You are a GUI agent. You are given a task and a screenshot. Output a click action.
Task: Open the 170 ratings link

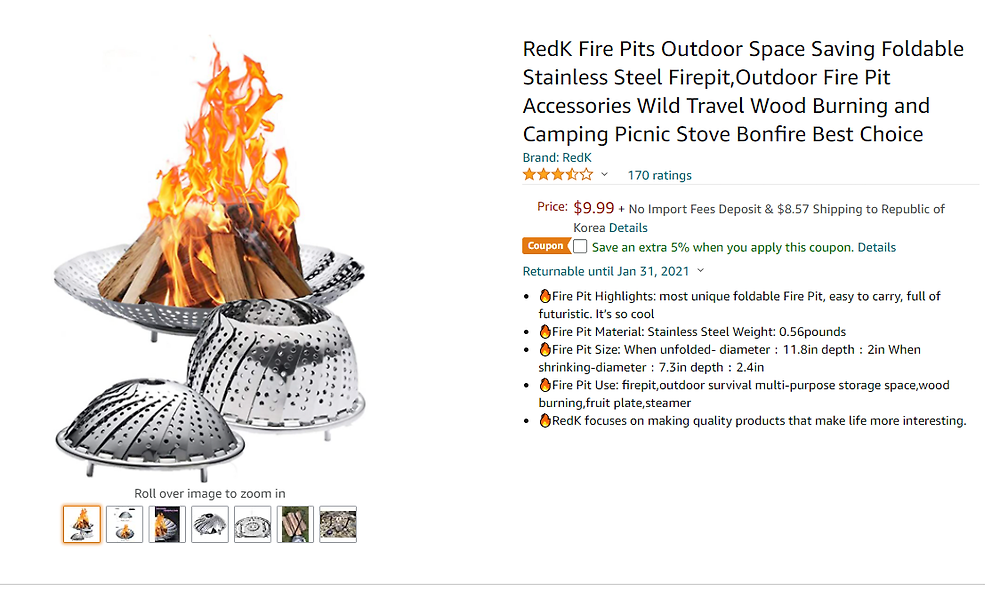pos(659,175)
